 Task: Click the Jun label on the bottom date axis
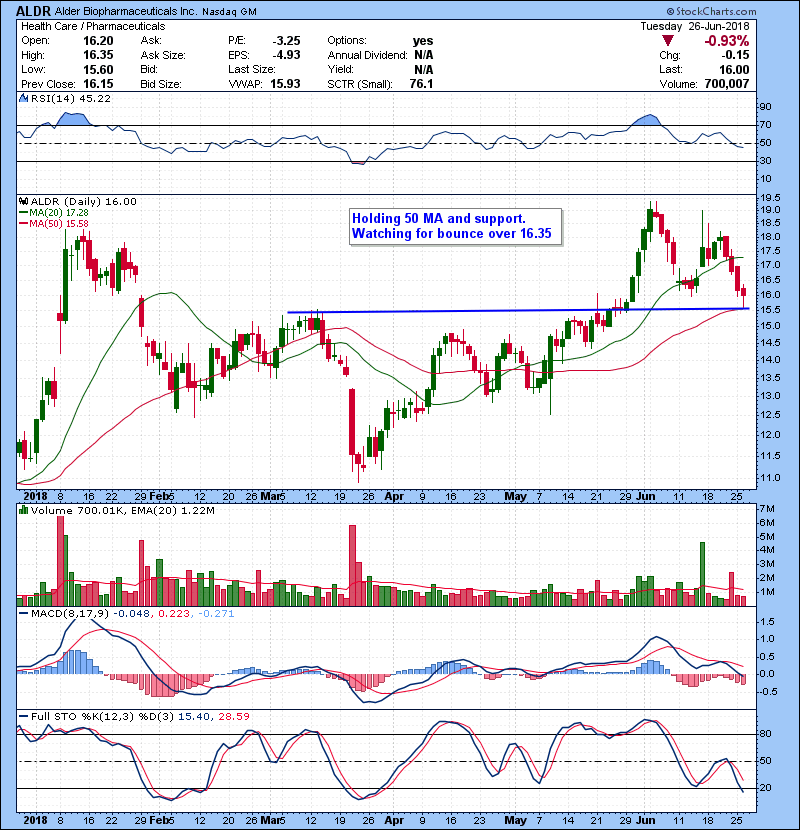click(x=645, y=820)
